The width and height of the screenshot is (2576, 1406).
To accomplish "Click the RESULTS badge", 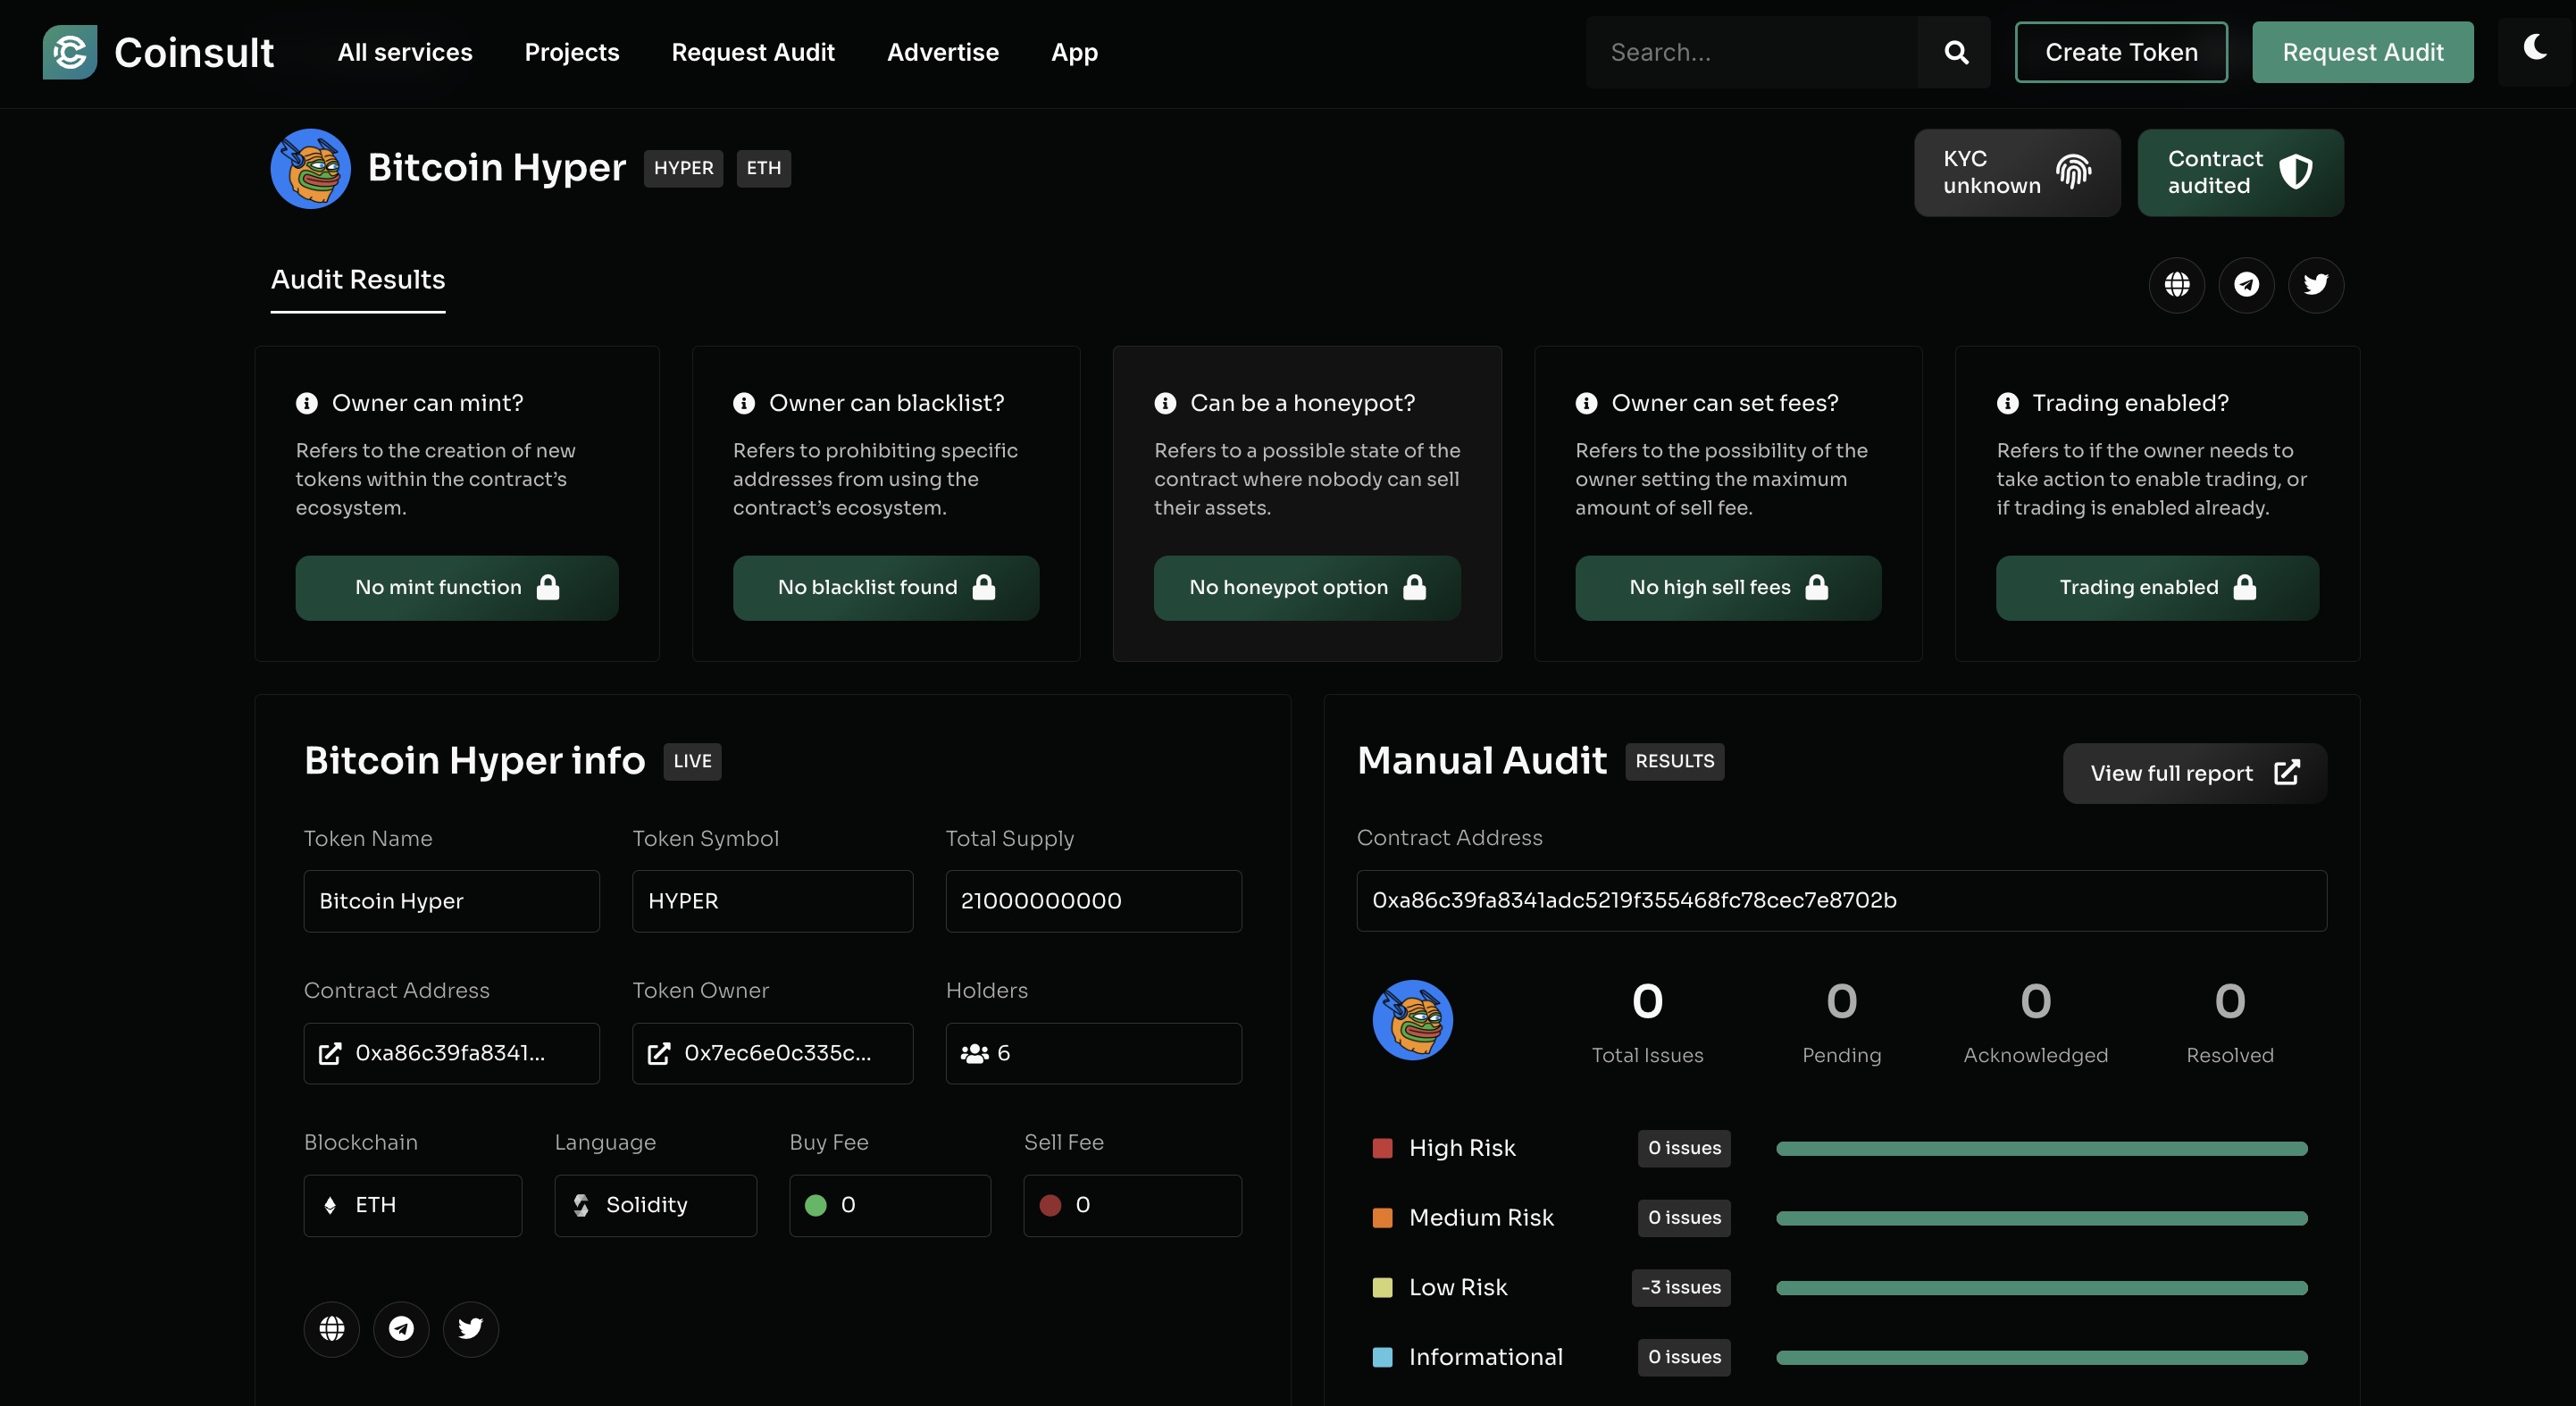I will (x=1675, y=761).
